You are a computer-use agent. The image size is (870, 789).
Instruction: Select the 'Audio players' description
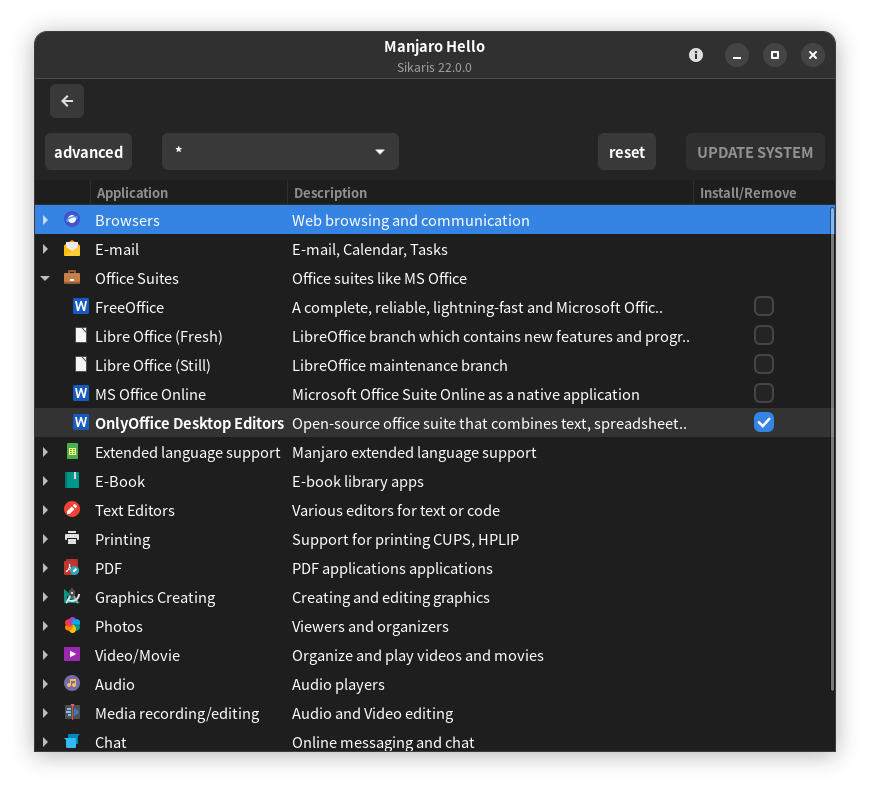coord(338,684)
